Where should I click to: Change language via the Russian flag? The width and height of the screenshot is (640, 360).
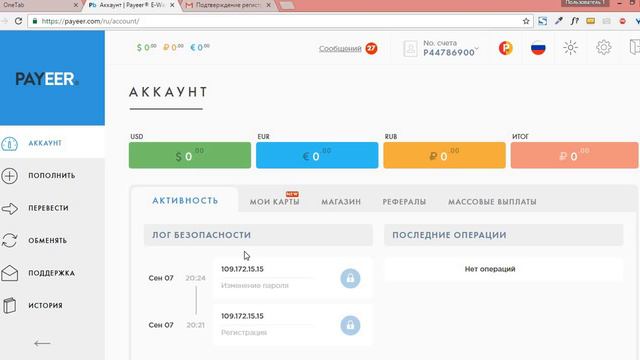coord(538,49)
